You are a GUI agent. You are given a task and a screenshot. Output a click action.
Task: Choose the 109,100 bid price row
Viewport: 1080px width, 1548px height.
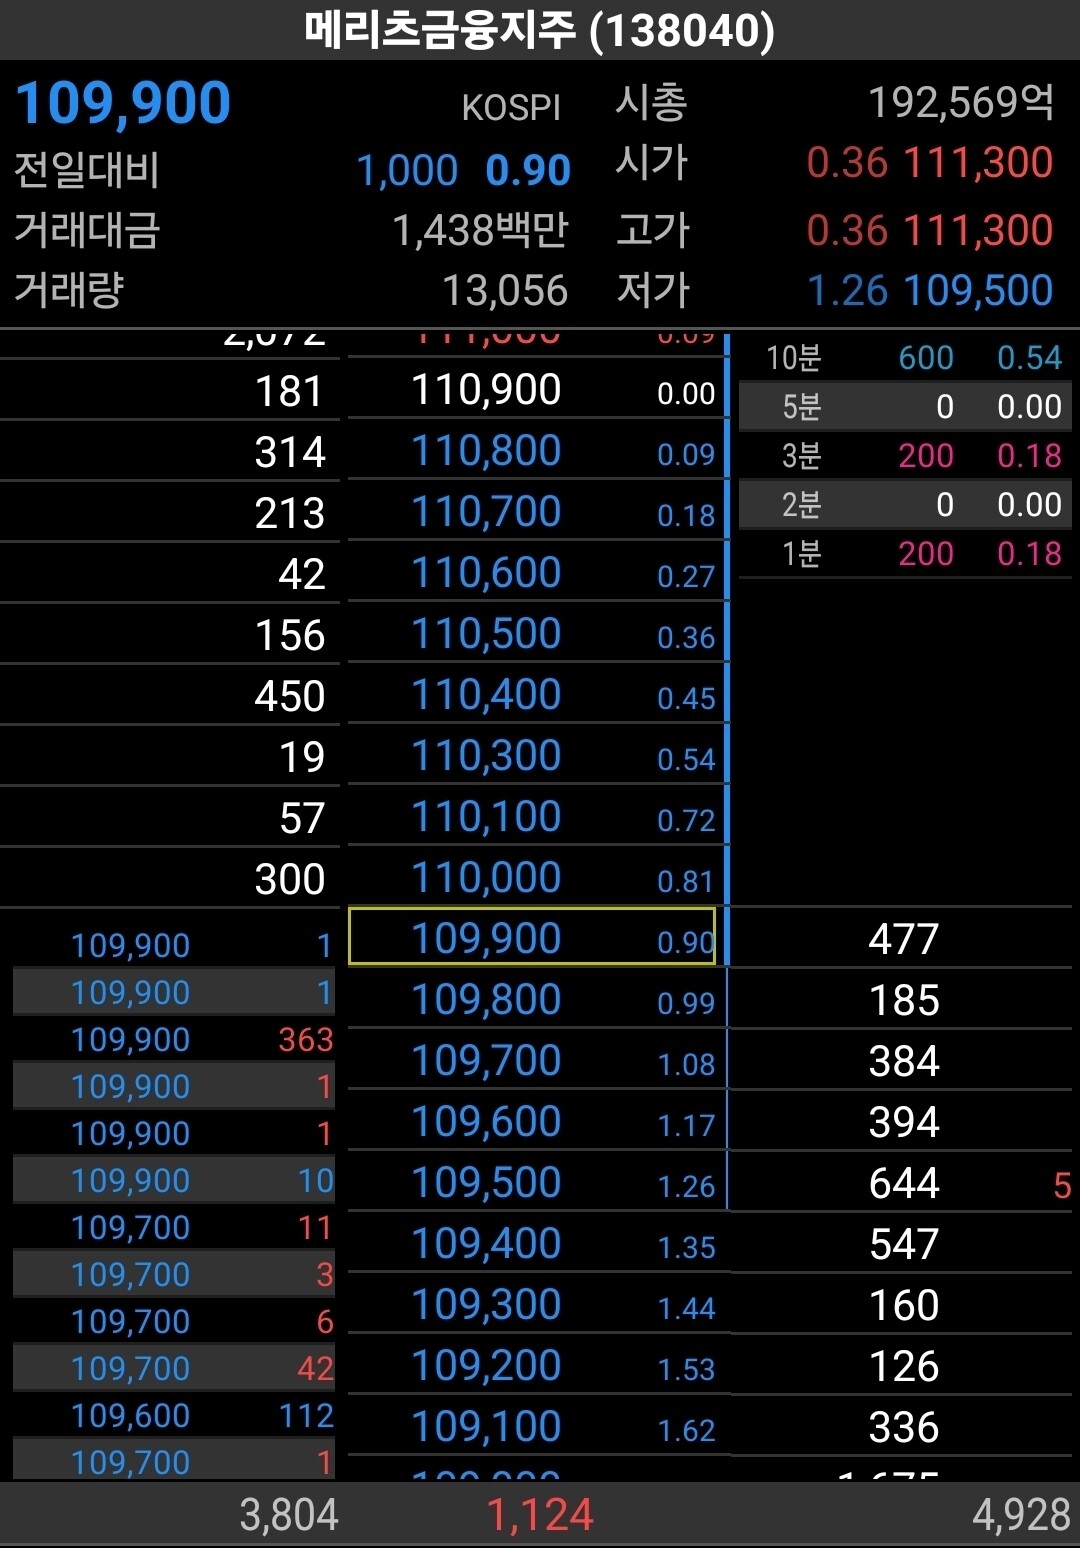532,1426
